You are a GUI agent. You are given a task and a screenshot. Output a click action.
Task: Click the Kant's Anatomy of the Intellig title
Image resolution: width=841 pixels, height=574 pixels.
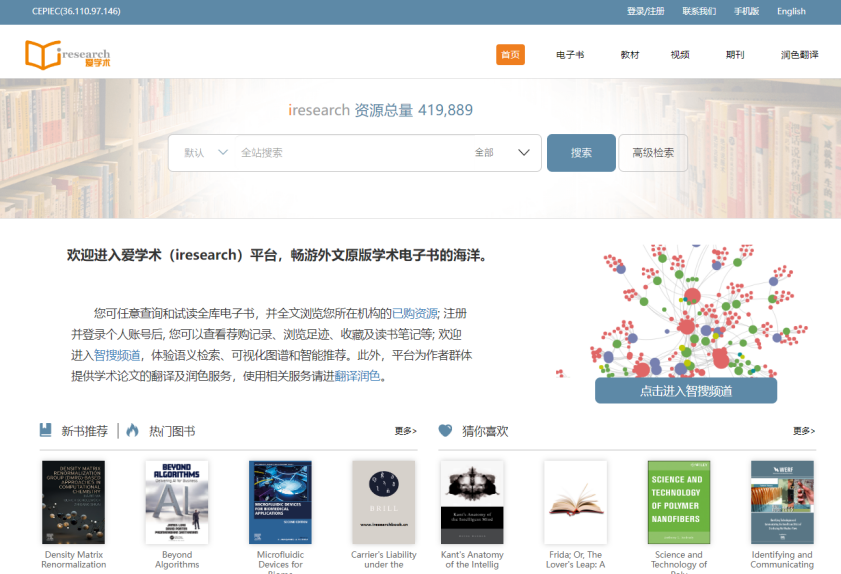tap(472, 560)
